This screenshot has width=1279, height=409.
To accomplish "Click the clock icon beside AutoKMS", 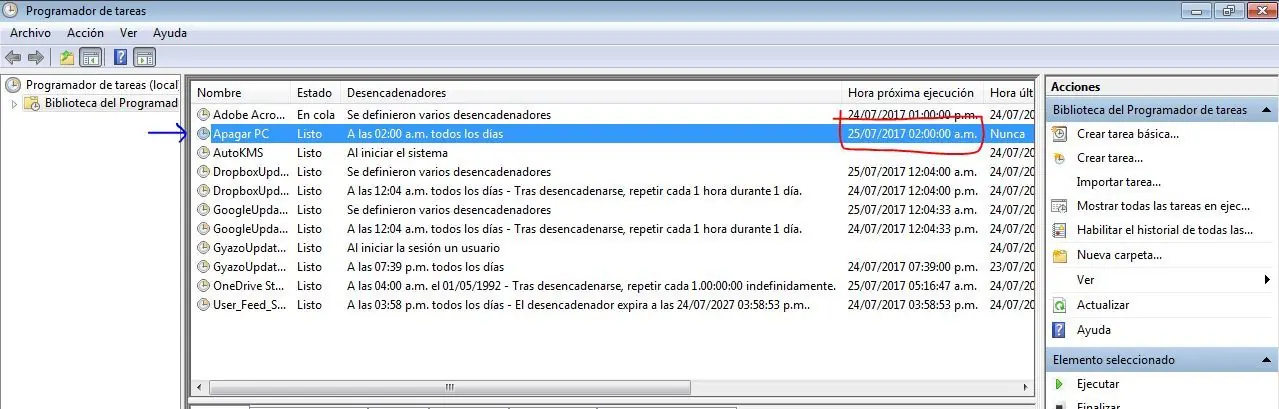I will click(x=204, y=153).
